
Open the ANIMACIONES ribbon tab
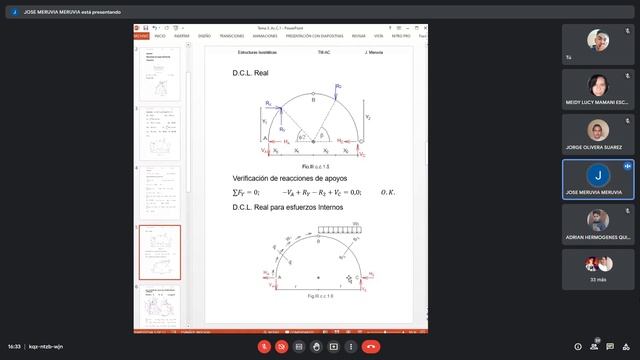point(265,36)
